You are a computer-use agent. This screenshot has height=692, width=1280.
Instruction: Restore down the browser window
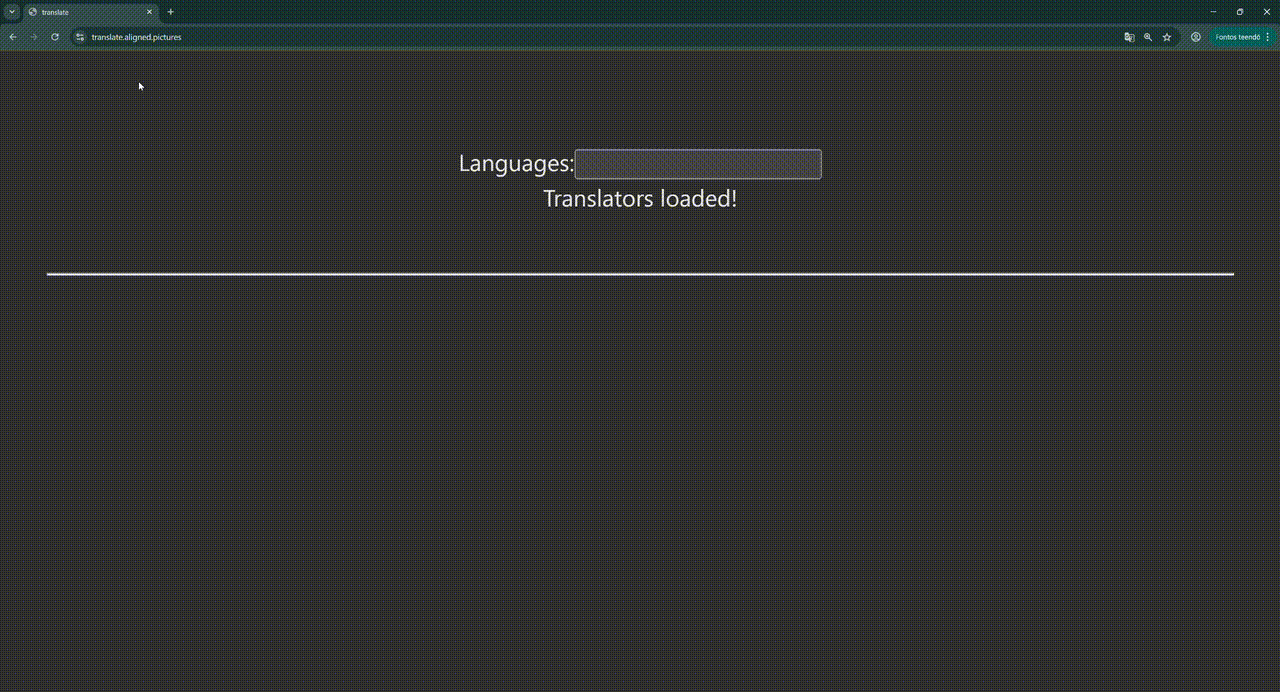[x=1240, y=12]
